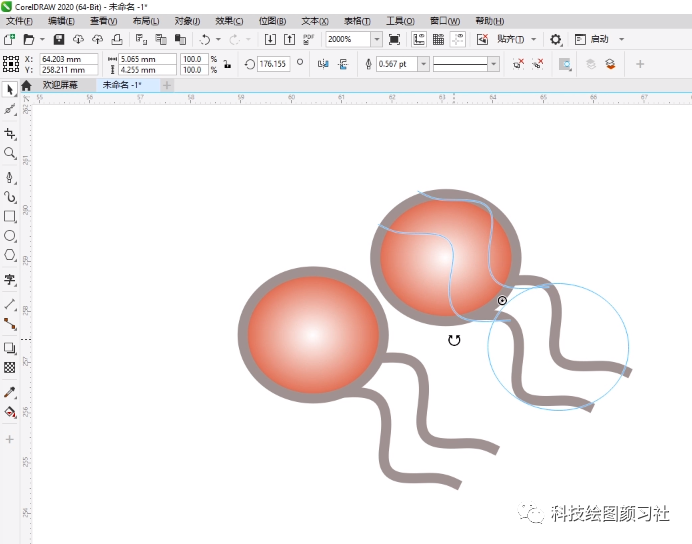This screenshot has height=544, width=692.
Task: Expand the Open file dropdown arrow
Action: point(42,39)
